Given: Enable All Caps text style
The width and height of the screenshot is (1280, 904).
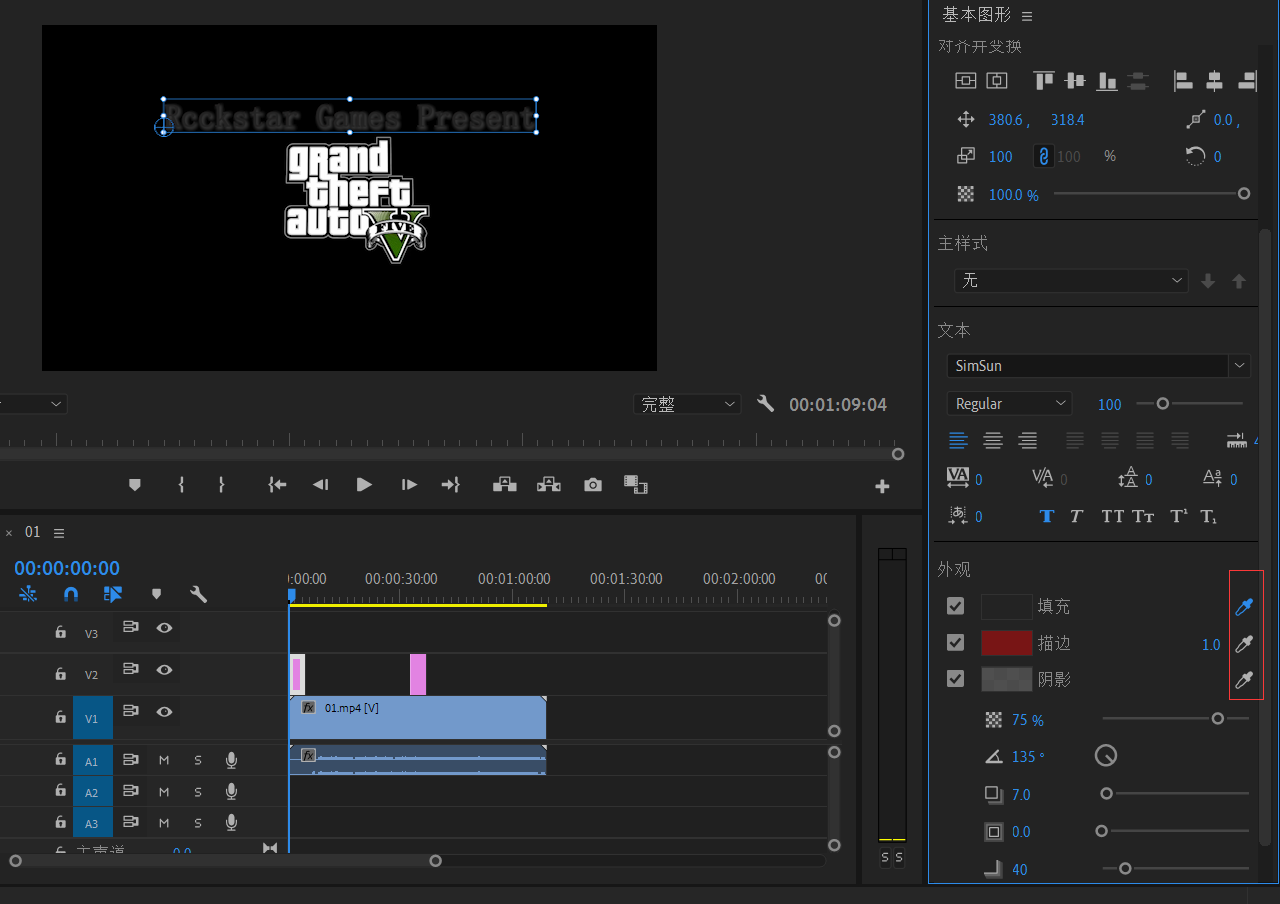Looking at the screenshot, I should point(1112,516).
